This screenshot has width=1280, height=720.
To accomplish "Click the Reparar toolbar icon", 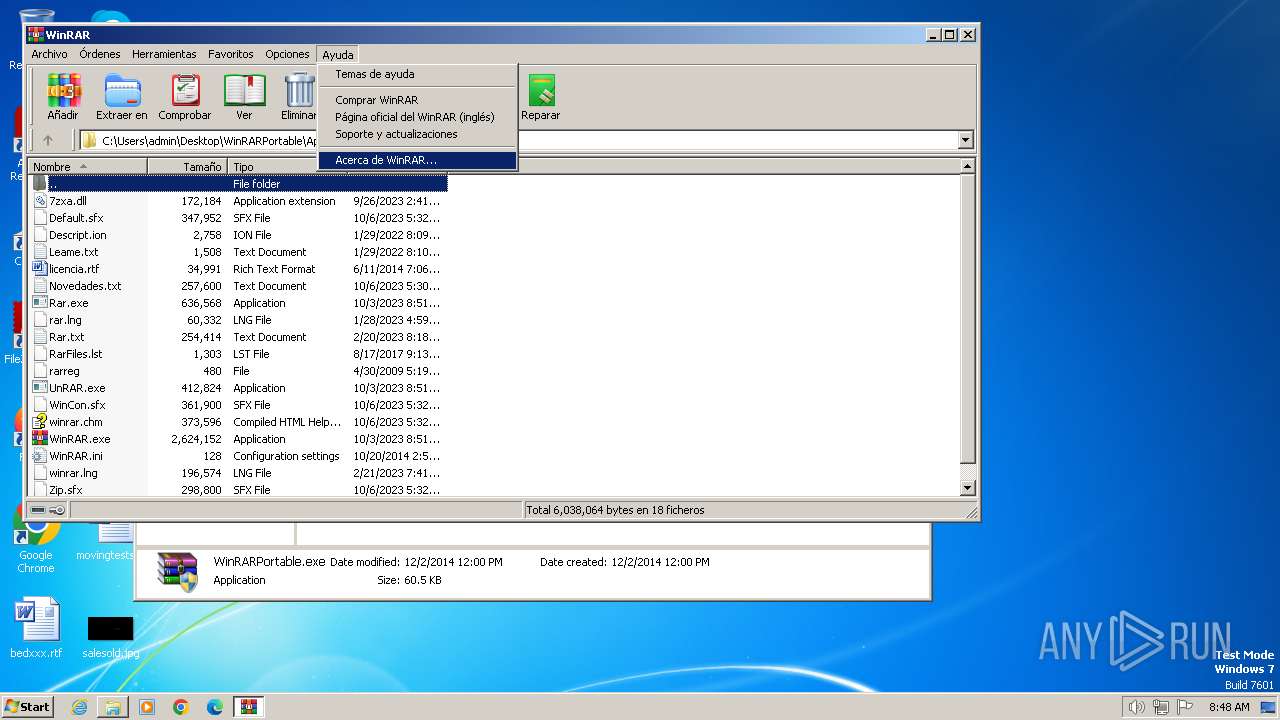I will (541, 97).
